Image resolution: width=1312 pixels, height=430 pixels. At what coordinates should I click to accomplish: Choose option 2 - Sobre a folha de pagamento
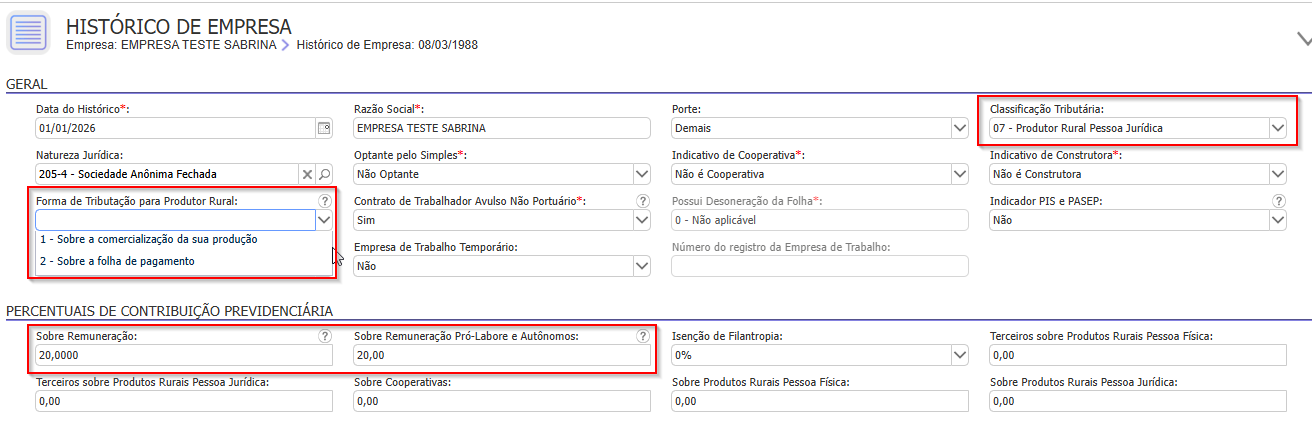[x=117, y=261]
